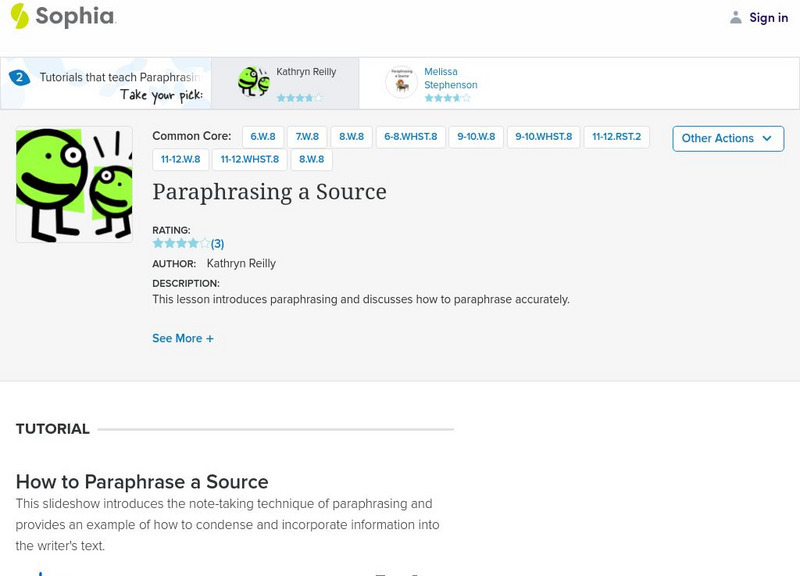Click the Sign in link

click(x=768, y=17)
